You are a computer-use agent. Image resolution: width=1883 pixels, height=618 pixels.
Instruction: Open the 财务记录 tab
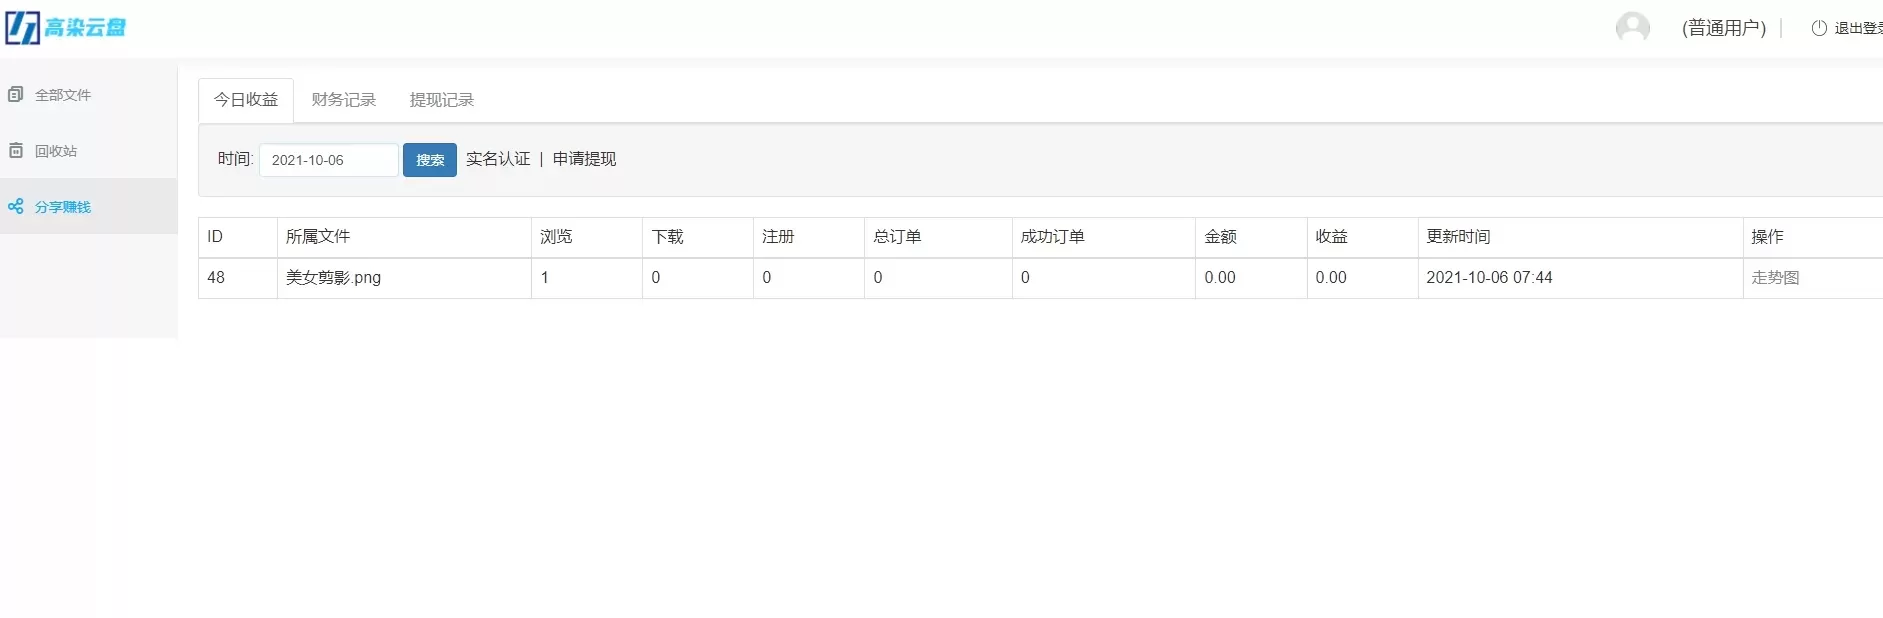343,100
